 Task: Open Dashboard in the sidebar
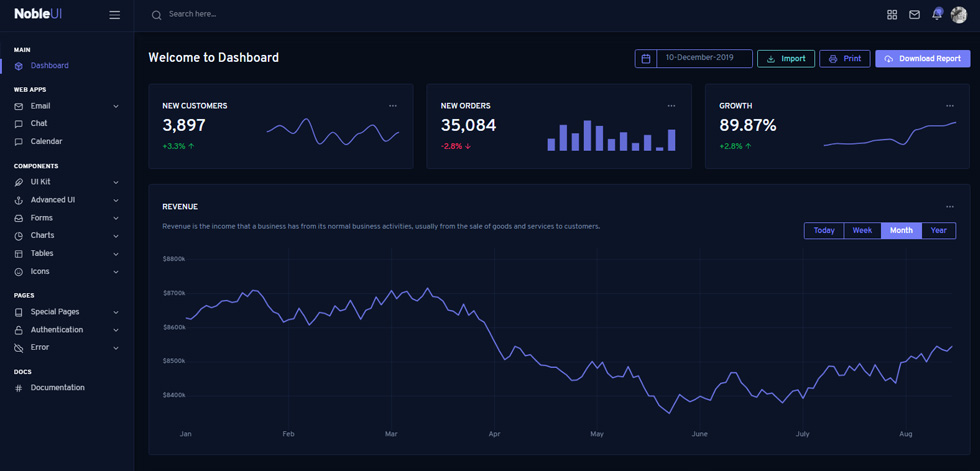click(49, 66)
